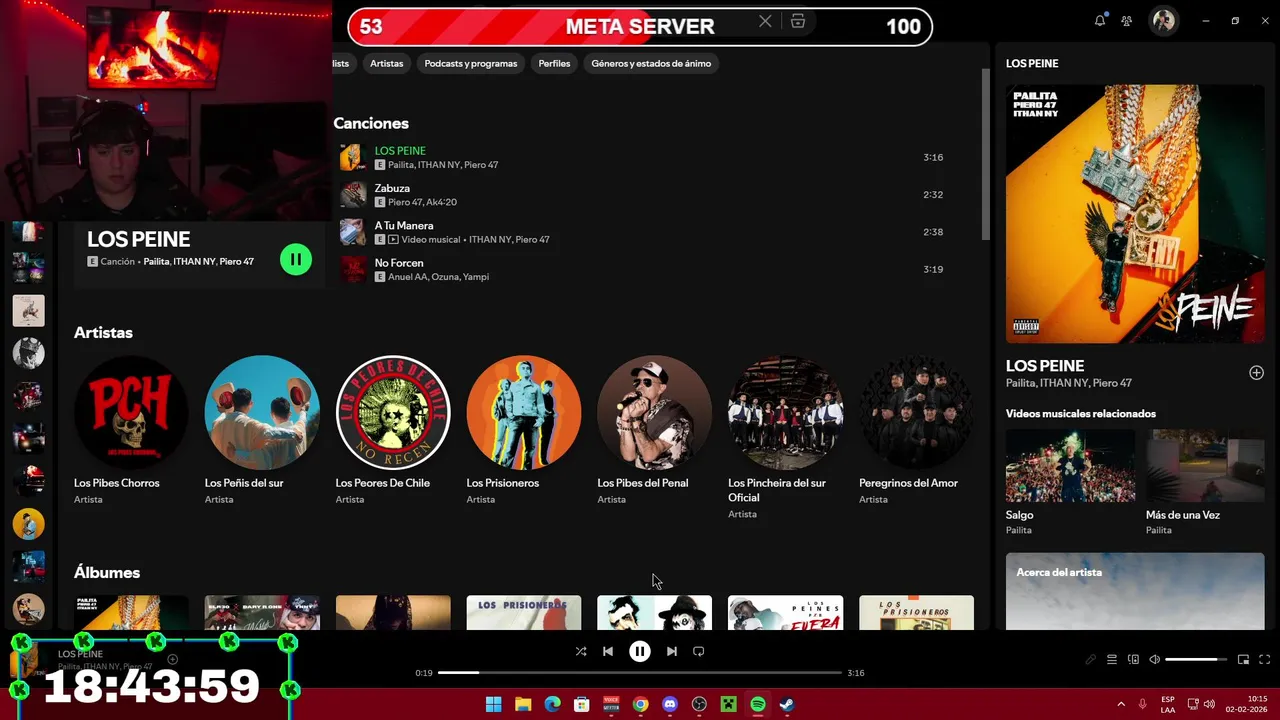Adjust the Spotify volume slider
1280x720 pixels.
[1196, 659]
